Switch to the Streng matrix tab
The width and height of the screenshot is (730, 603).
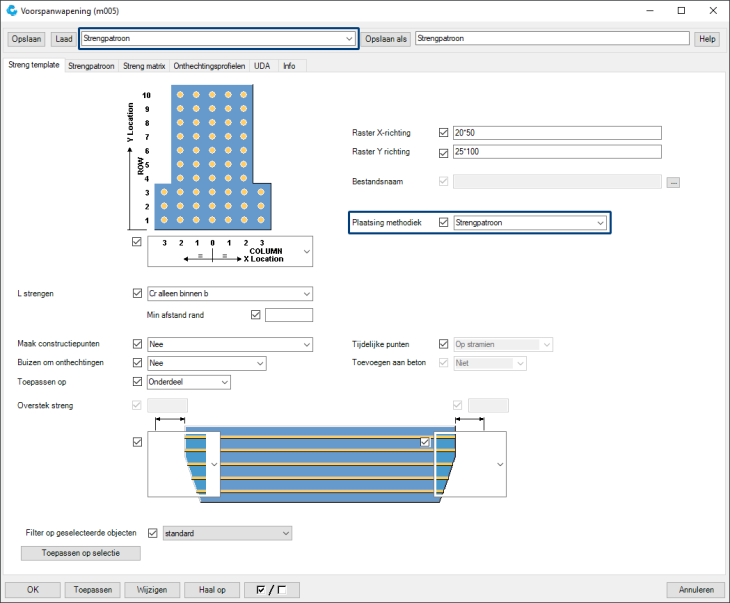click(x=144, y=65)
